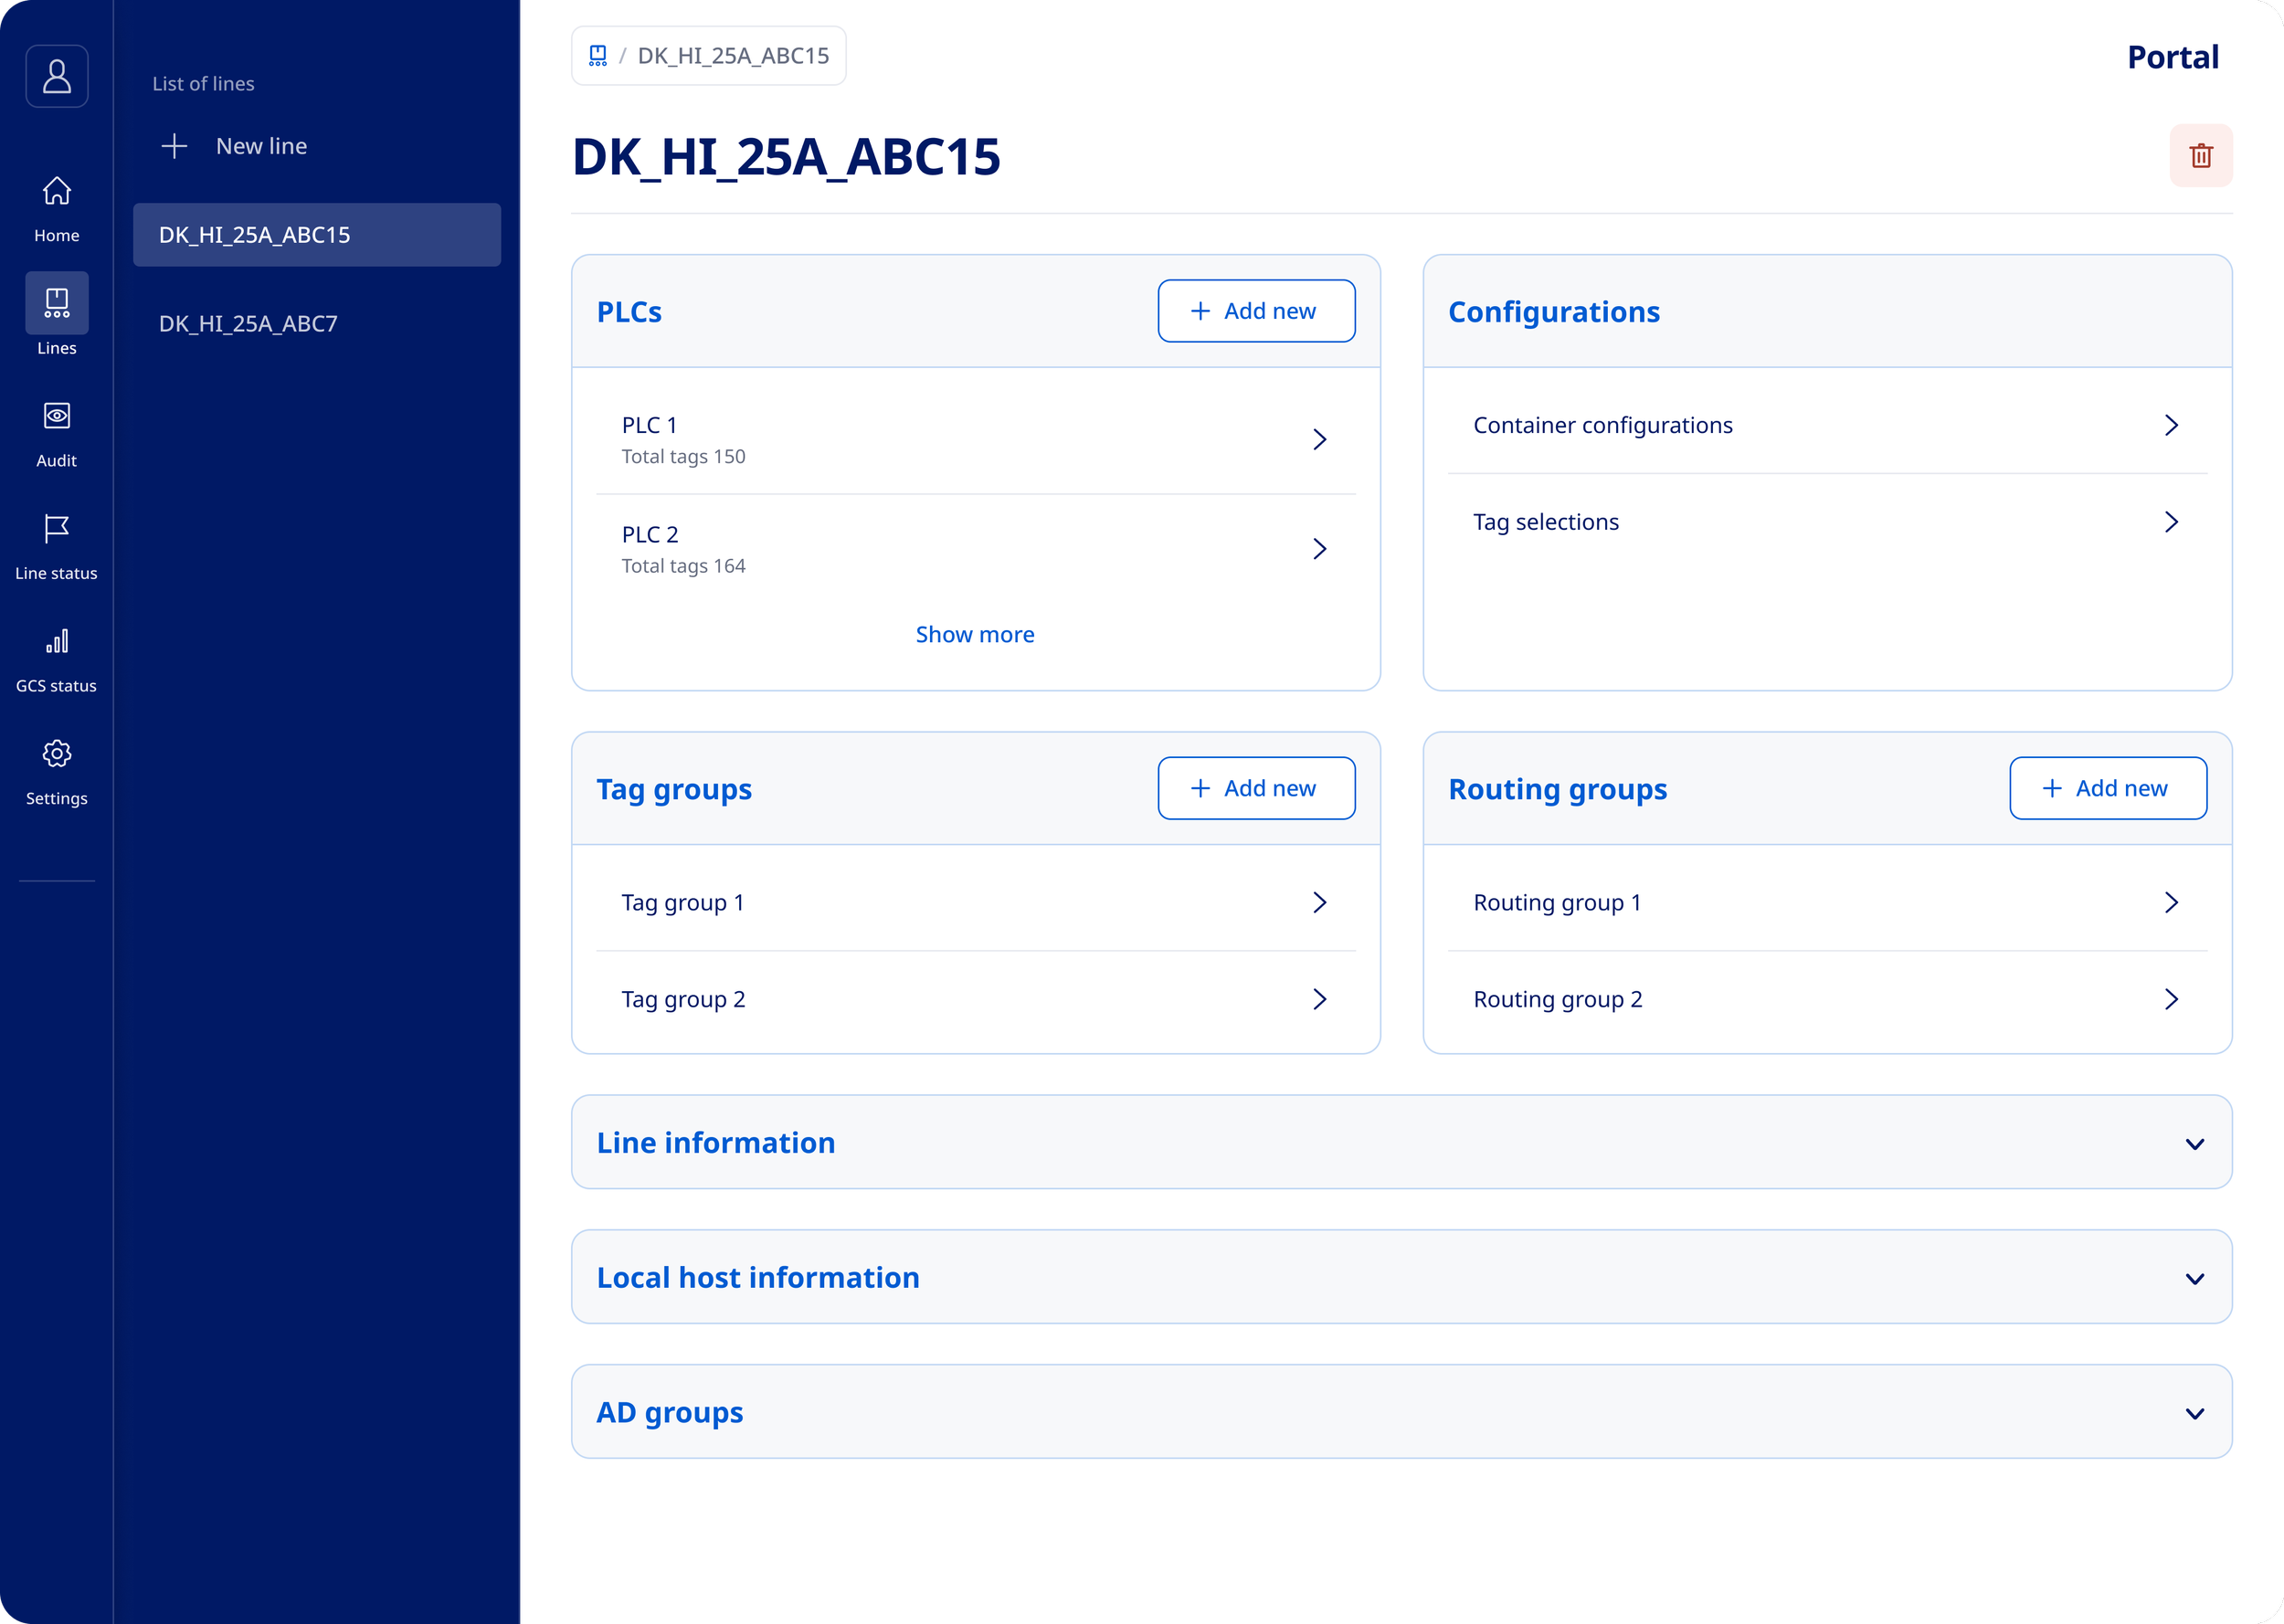Click the List of lines heading
Screen dimensions: 2284x1624
[x=203, y=84]
